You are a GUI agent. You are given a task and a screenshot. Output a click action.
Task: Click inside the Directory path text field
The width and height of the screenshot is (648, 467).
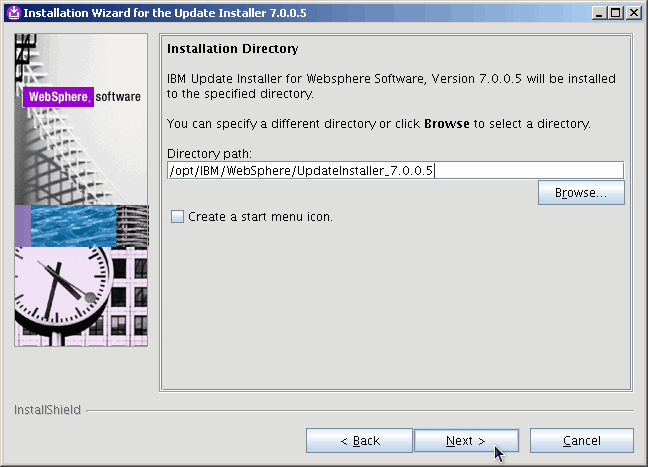click(x=395, y=170)
